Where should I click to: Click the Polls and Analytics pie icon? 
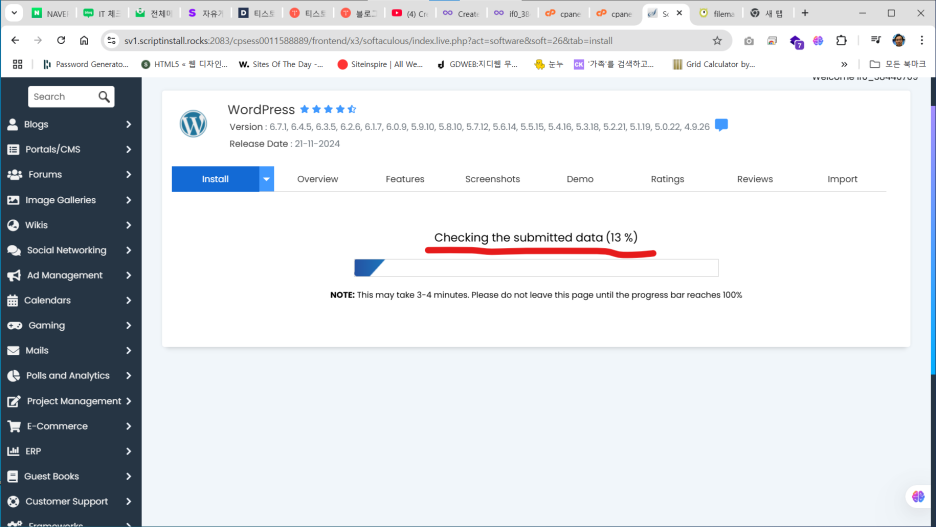tap(14, 375)
